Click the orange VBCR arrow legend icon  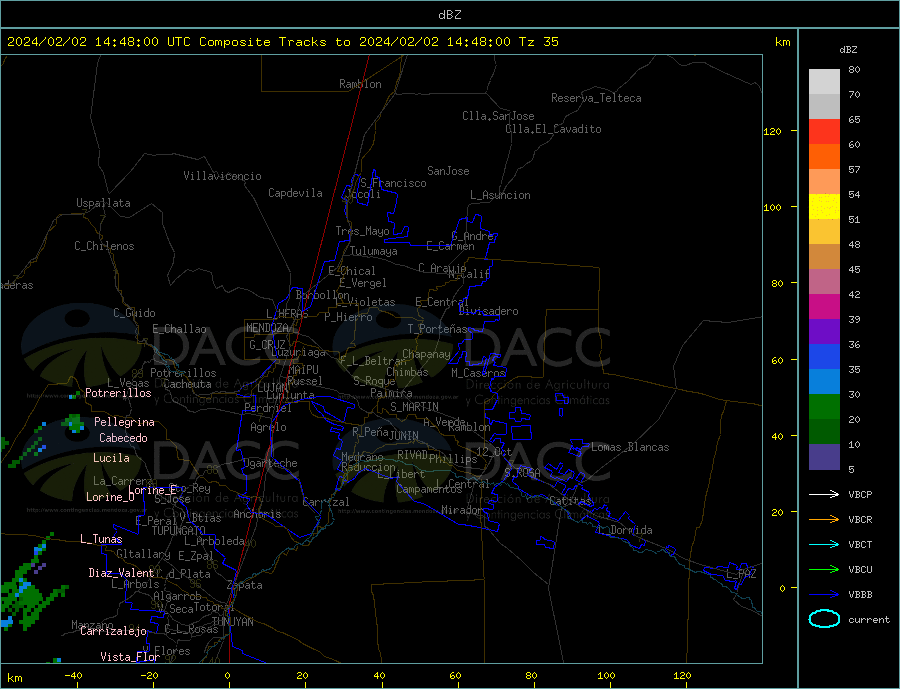point(824,519)
